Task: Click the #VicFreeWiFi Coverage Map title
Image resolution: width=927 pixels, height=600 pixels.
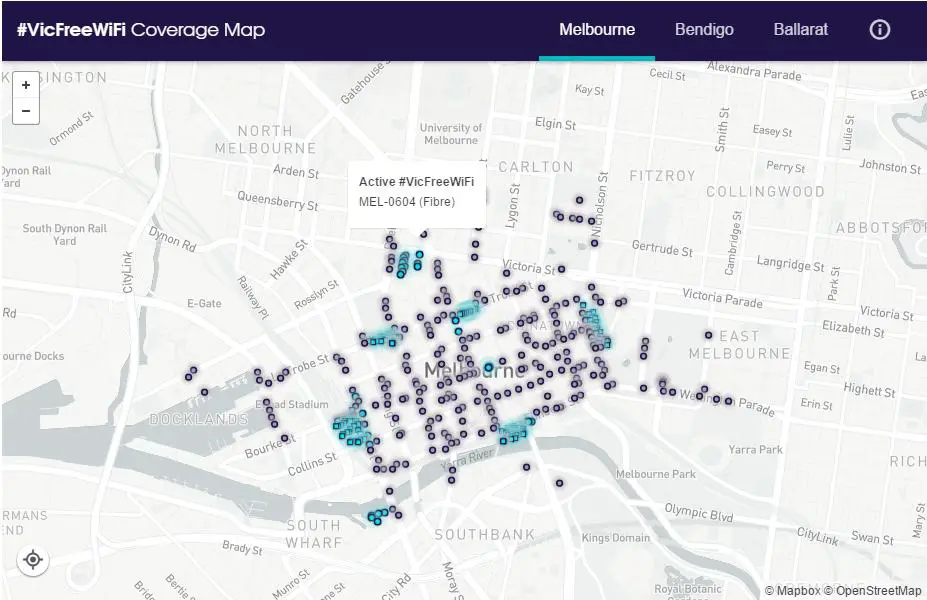Action: (141, 30)
